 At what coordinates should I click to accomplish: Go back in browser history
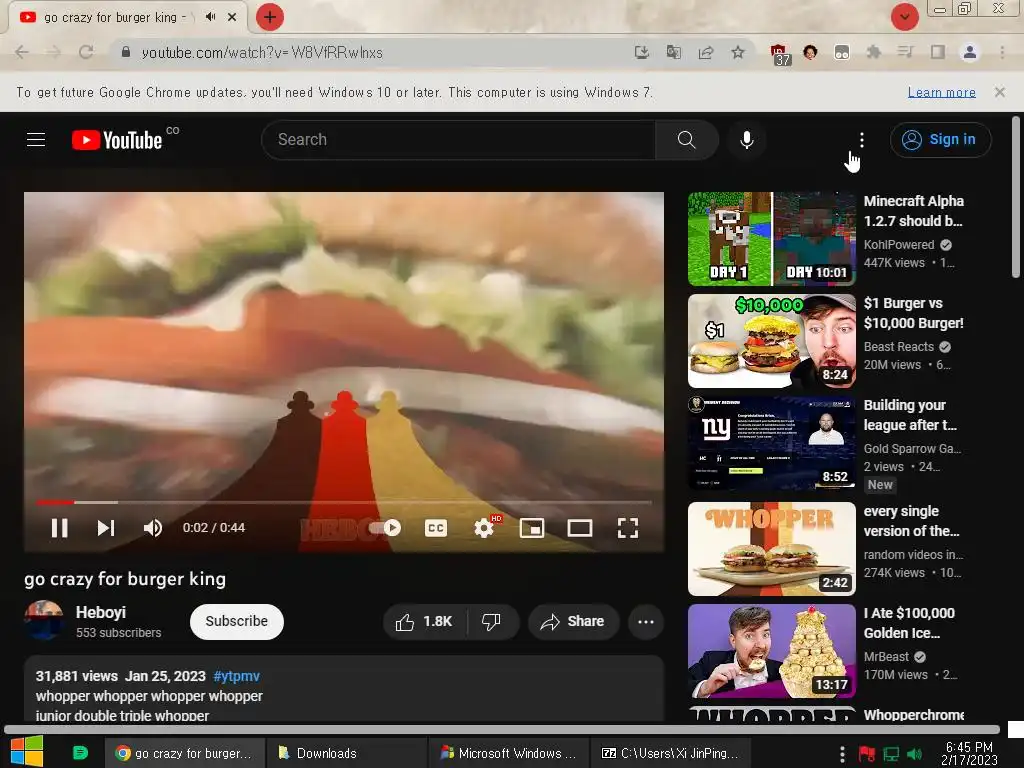(x=22, y=52)
